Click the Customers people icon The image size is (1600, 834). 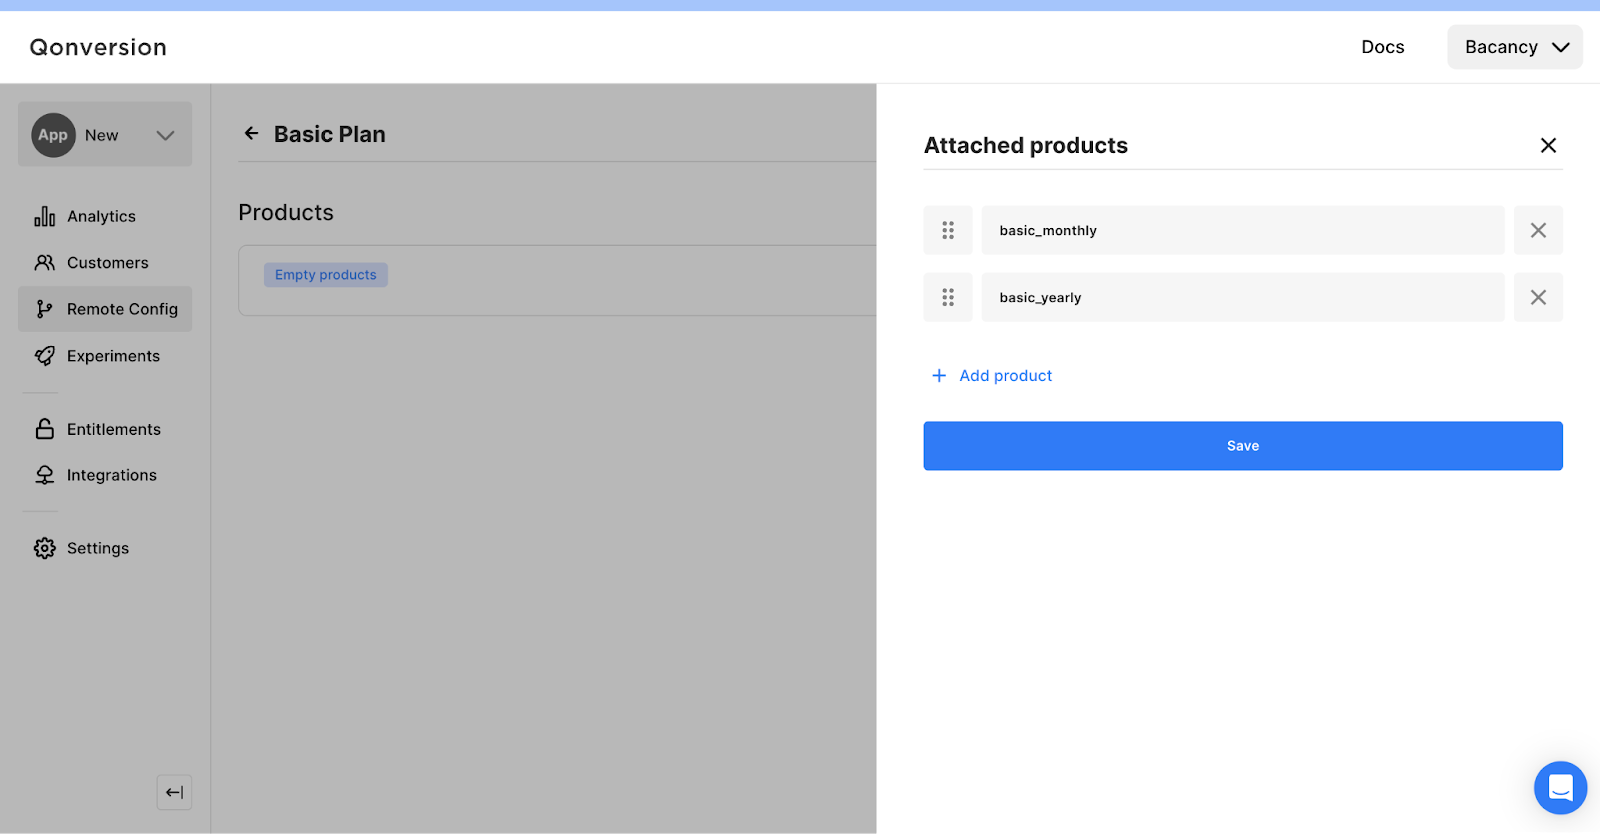44,263
